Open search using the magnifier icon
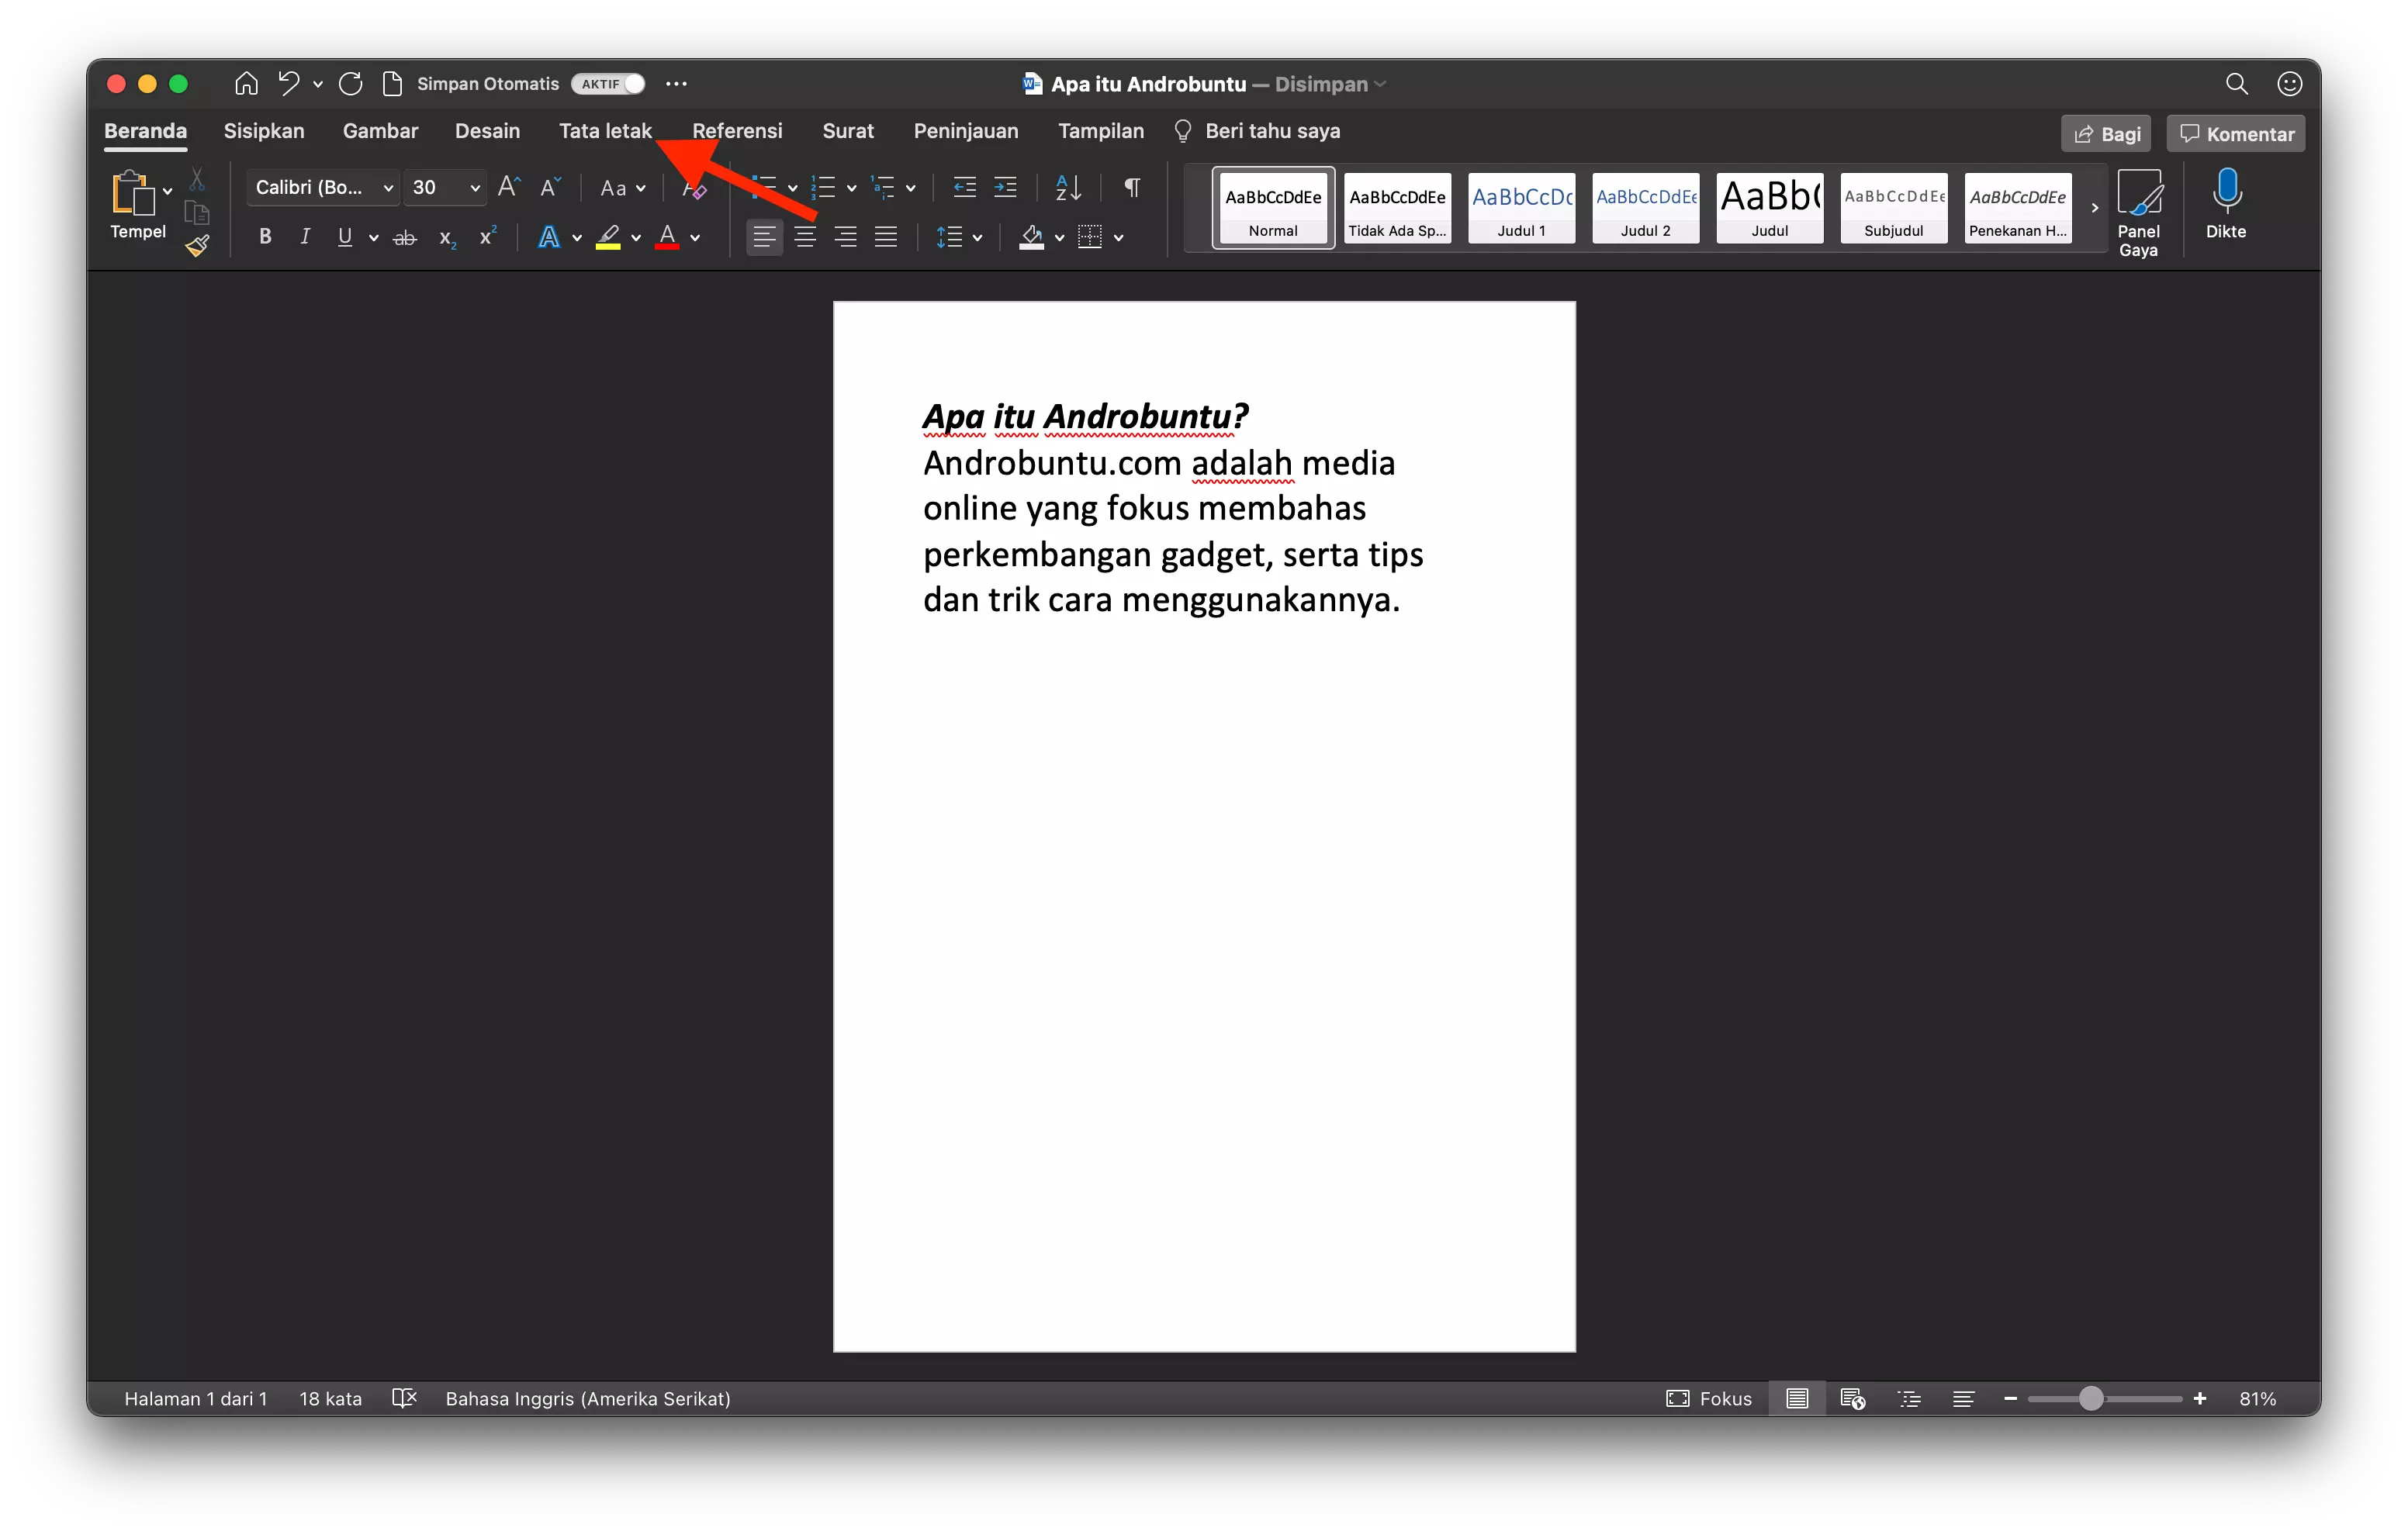Image resolution: width=2408 pixels, height=1531 pixels. [2237, 84]
